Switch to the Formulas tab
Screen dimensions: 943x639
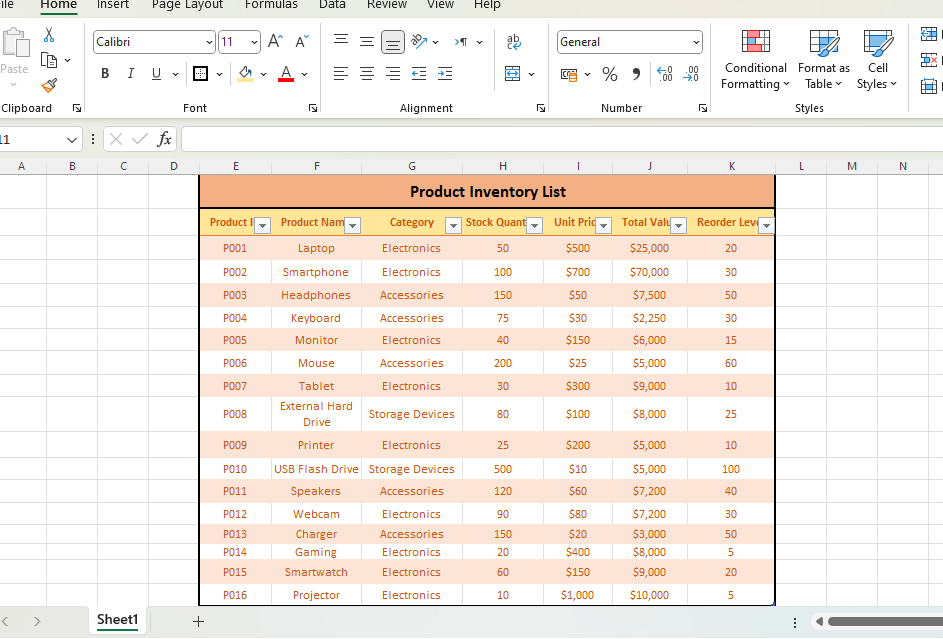tap(271, 5)
